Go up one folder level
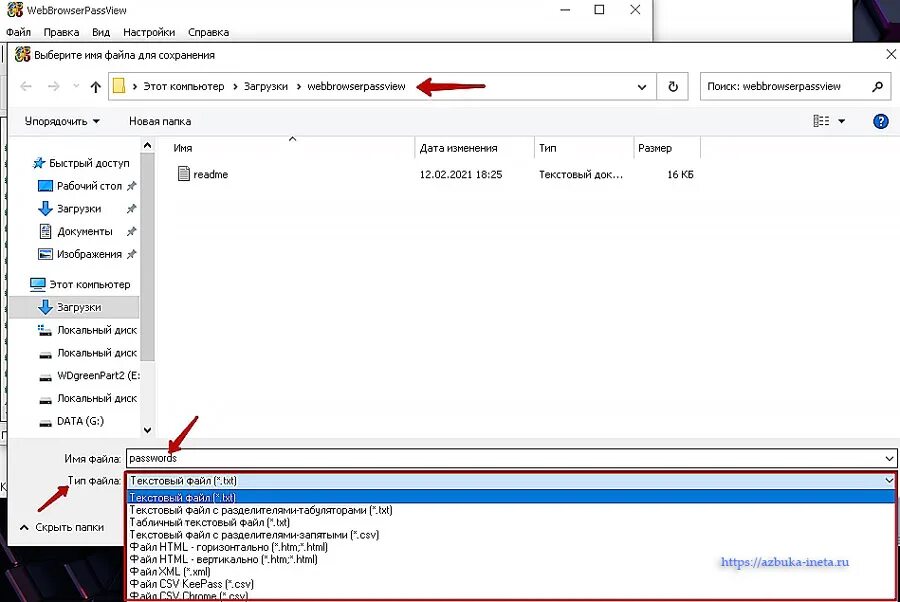The height and width of the screenshot is (602, 900). coord(95,87)
